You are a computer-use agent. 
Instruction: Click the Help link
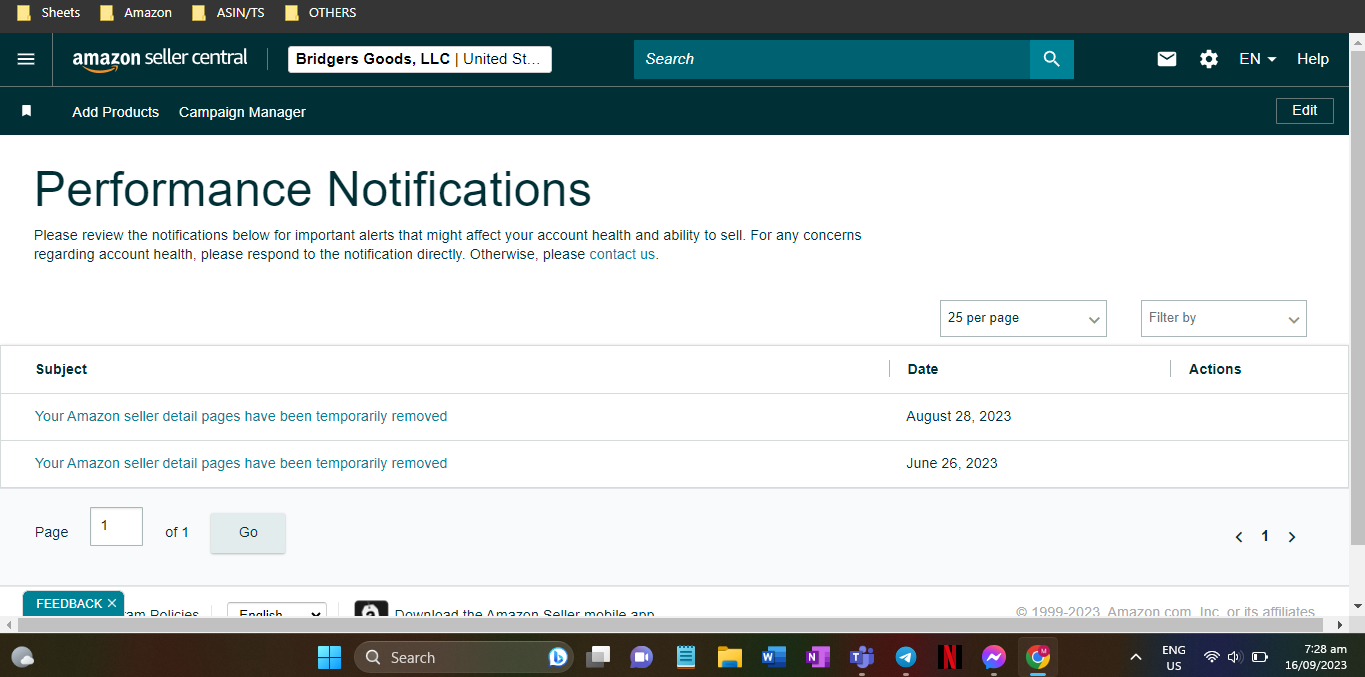point(1313,59)
